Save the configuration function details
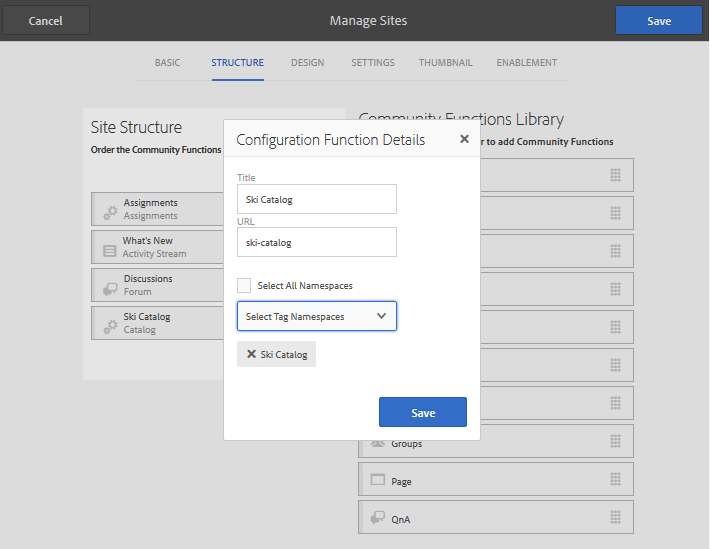 coord(422,413)
